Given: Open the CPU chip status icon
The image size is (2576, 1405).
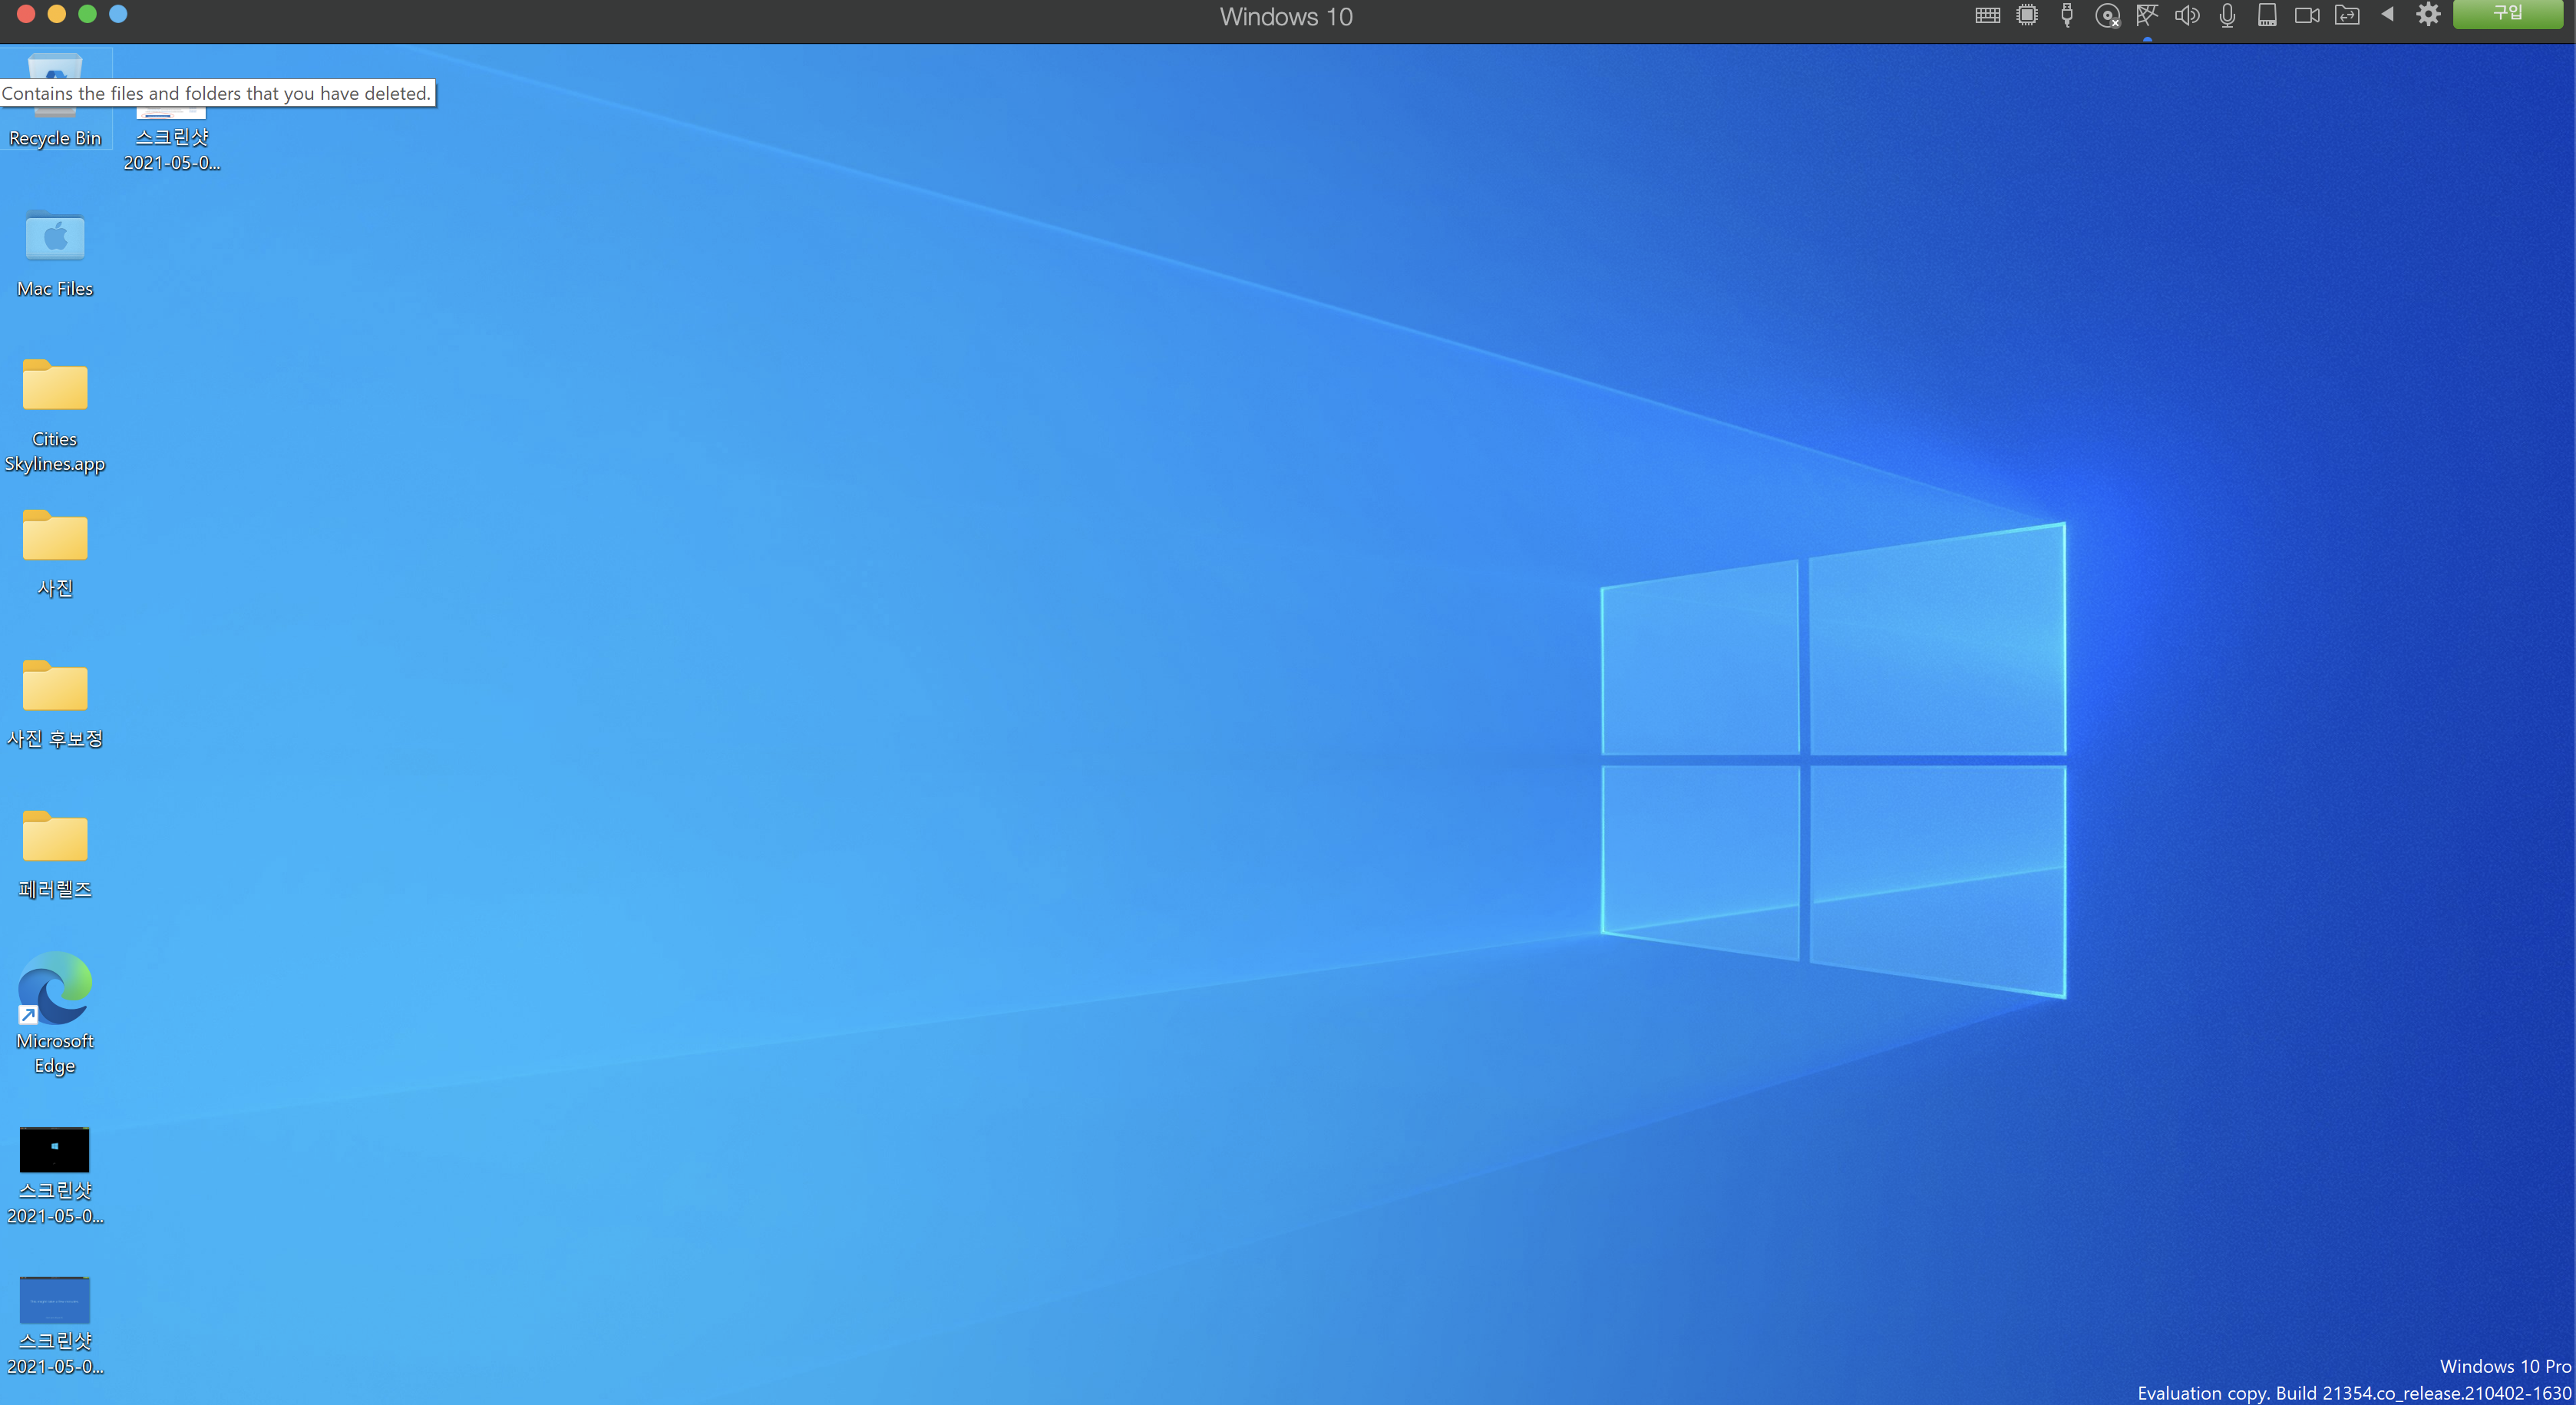Looking at the screenshot, I should click(x=2027, y=15).
